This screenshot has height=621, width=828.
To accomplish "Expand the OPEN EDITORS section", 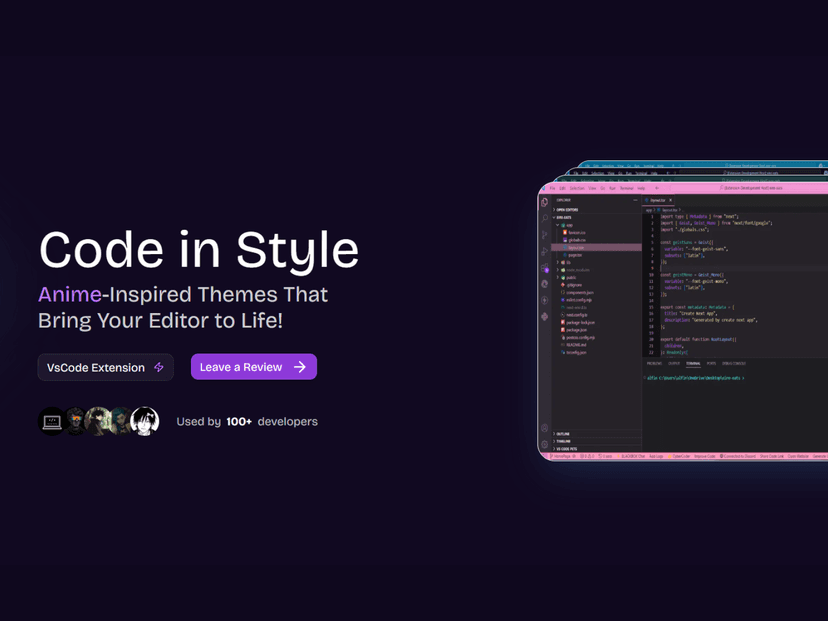I will pyautogui.click(x=567, y=210).
